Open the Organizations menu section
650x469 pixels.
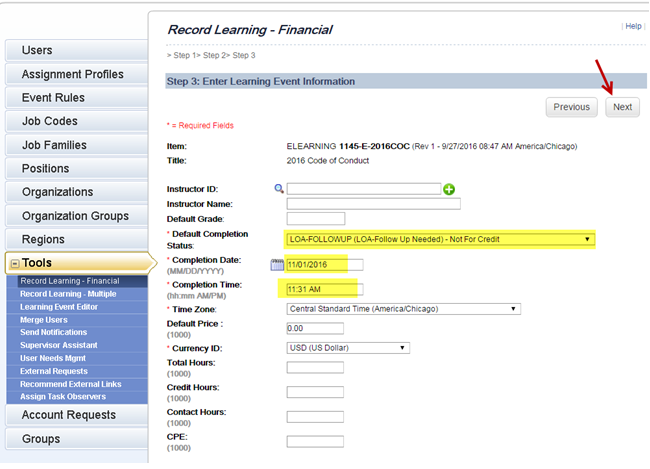[x=77, y=192]
